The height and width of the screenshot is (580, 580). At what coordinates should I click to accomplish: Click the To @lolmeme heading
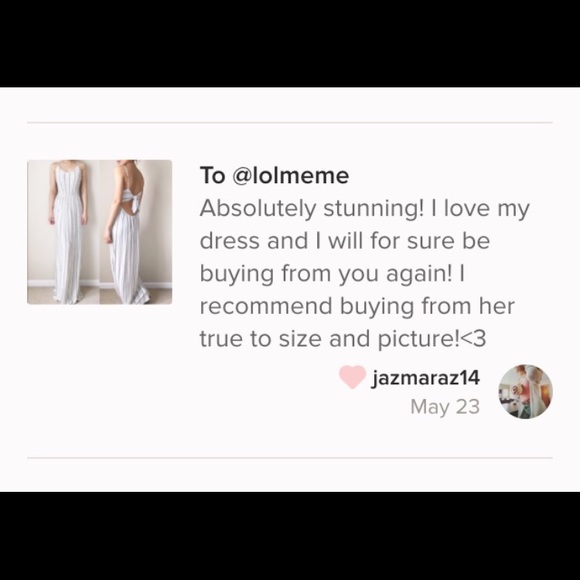(274, 175)
